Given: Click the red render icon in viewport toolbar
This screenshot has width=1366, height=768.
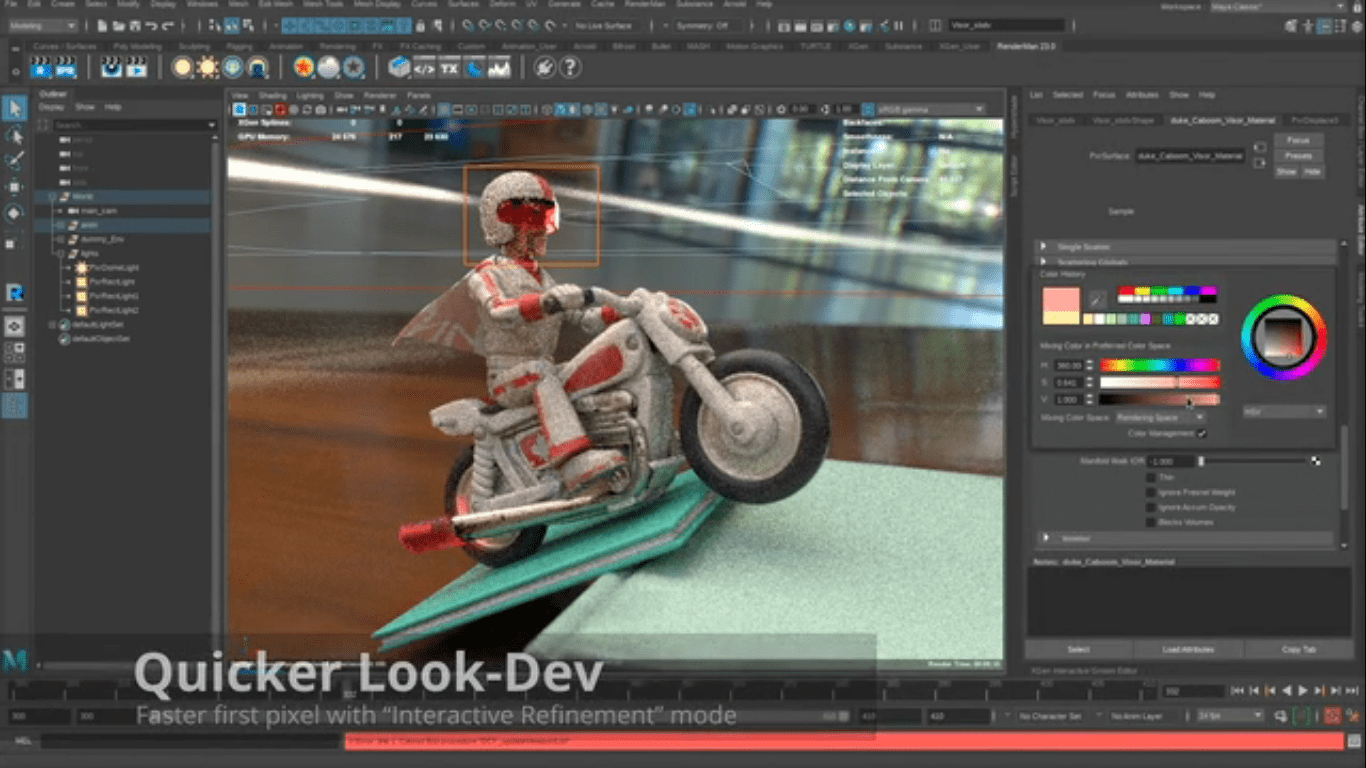Looking at the screenshot, I should [x=280, y=109].
